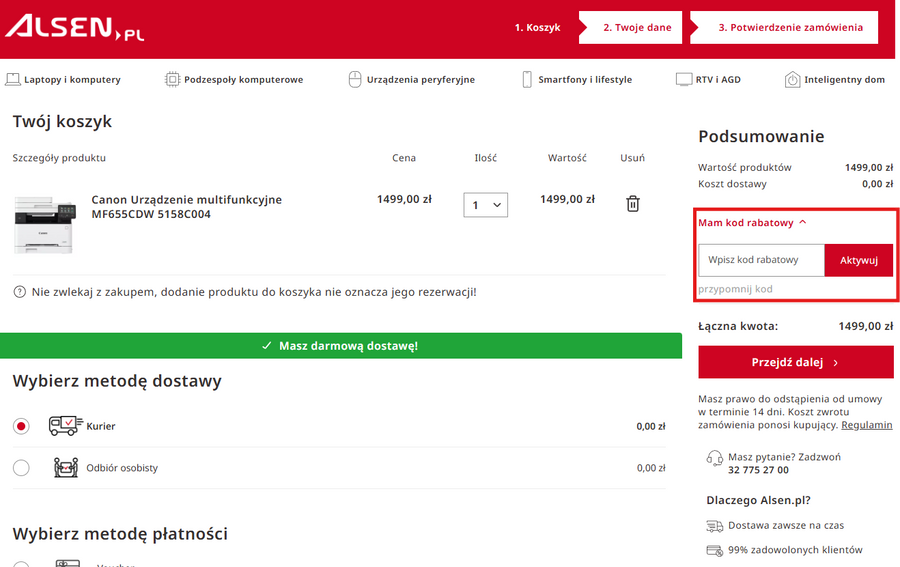The image size is (900, 567).
Task: Open the 2. Twoje dane step
Action: tap(636, 28)
